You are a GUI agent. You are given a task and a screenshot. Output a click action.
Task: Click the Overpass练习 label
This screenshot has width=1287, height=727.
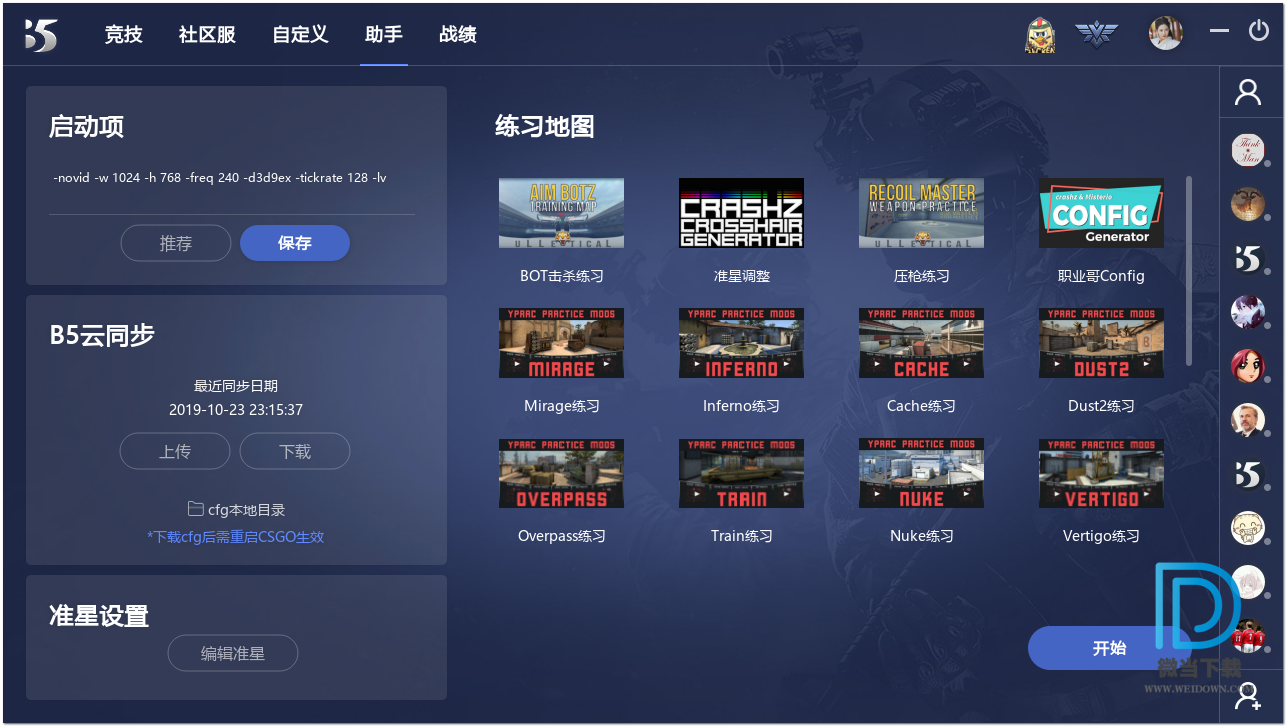tap(562, 536)
